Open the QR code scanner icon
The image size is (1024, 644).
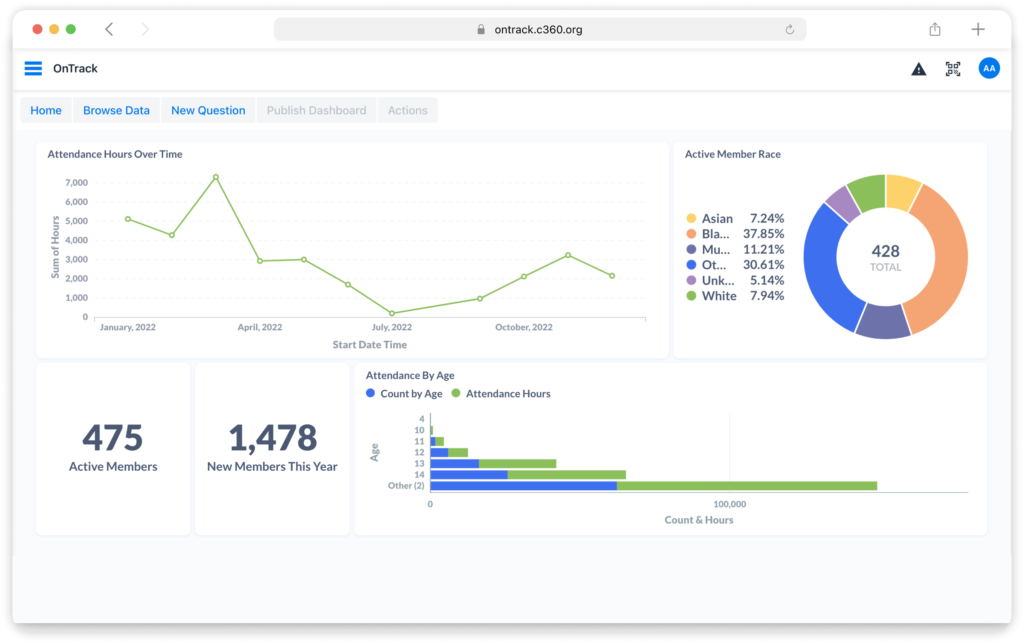coord(953,69)
